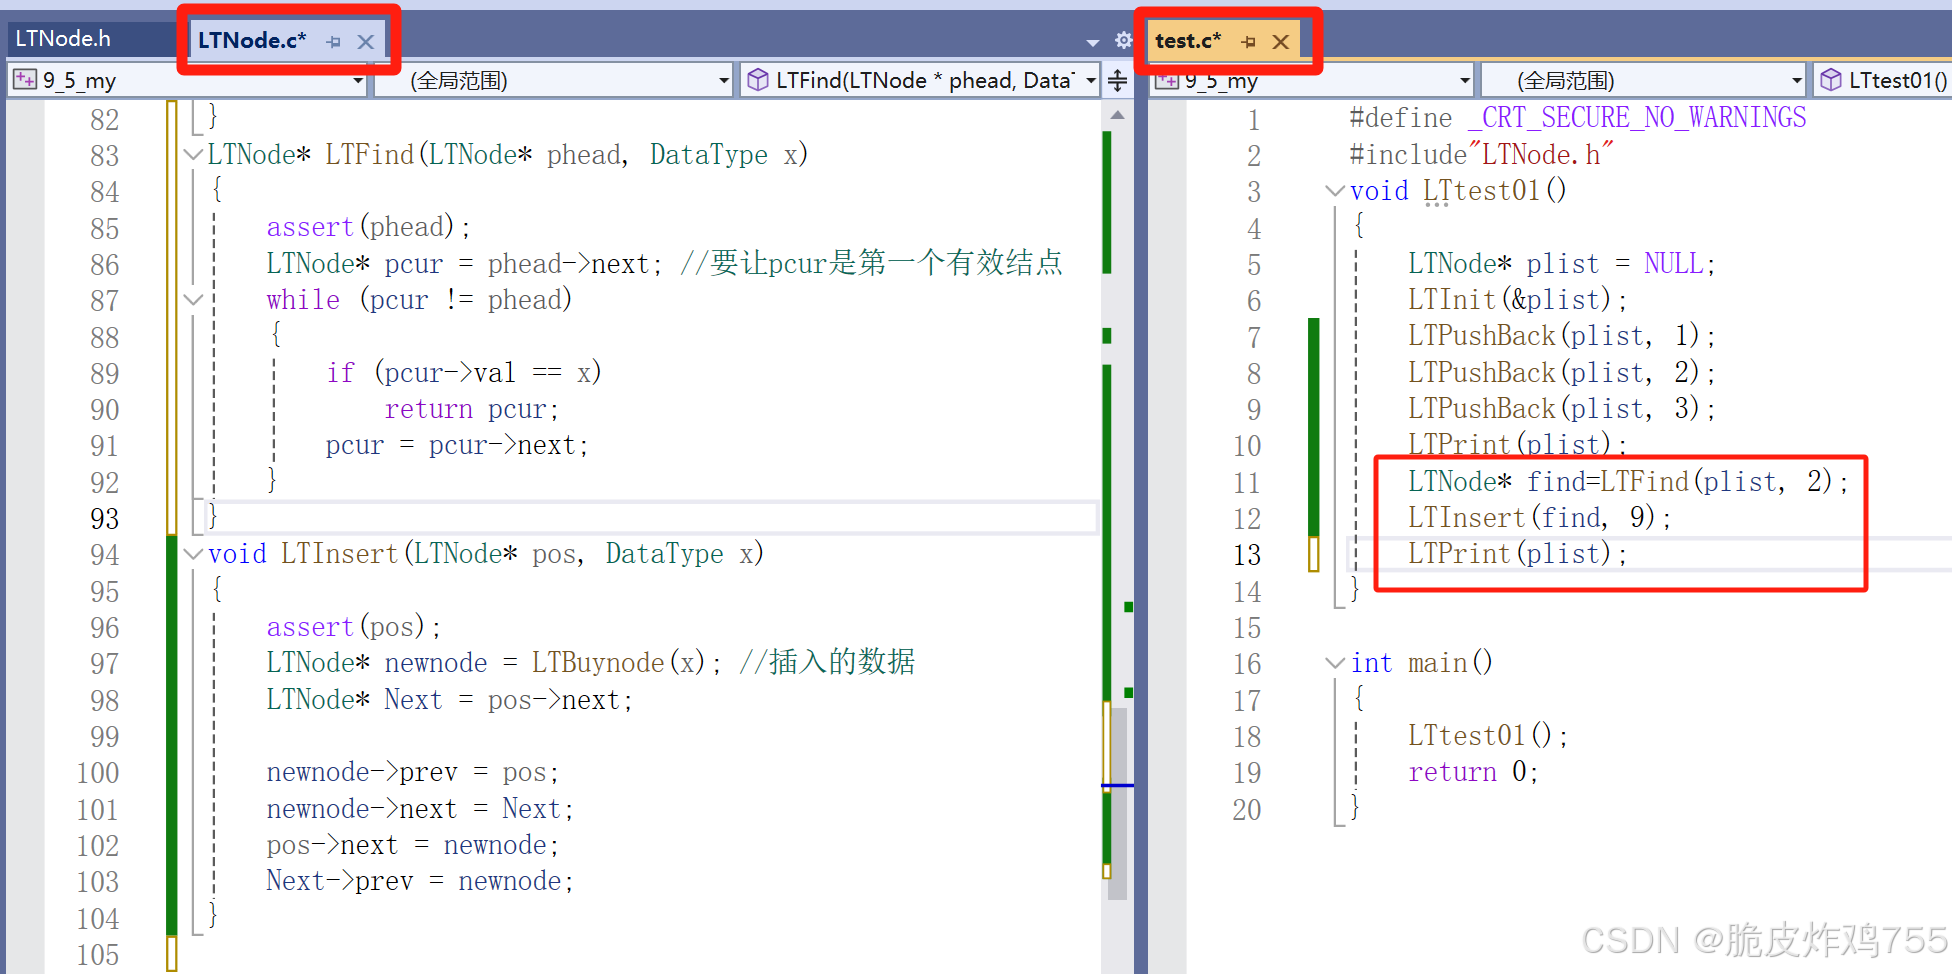Click 'LTNode* plist = NULL;' line

[1562, 264]
